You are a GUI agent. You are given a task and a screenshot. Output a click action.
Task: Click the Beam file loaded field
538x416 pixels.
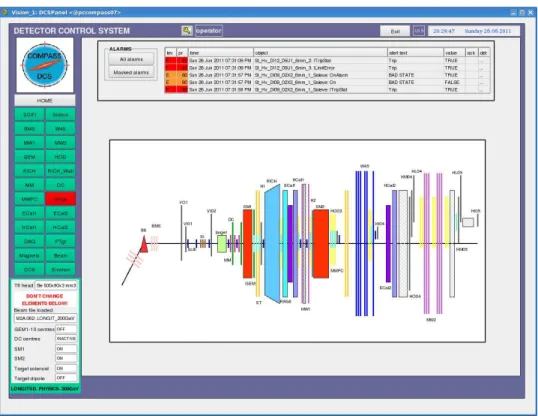click(45, 318)
